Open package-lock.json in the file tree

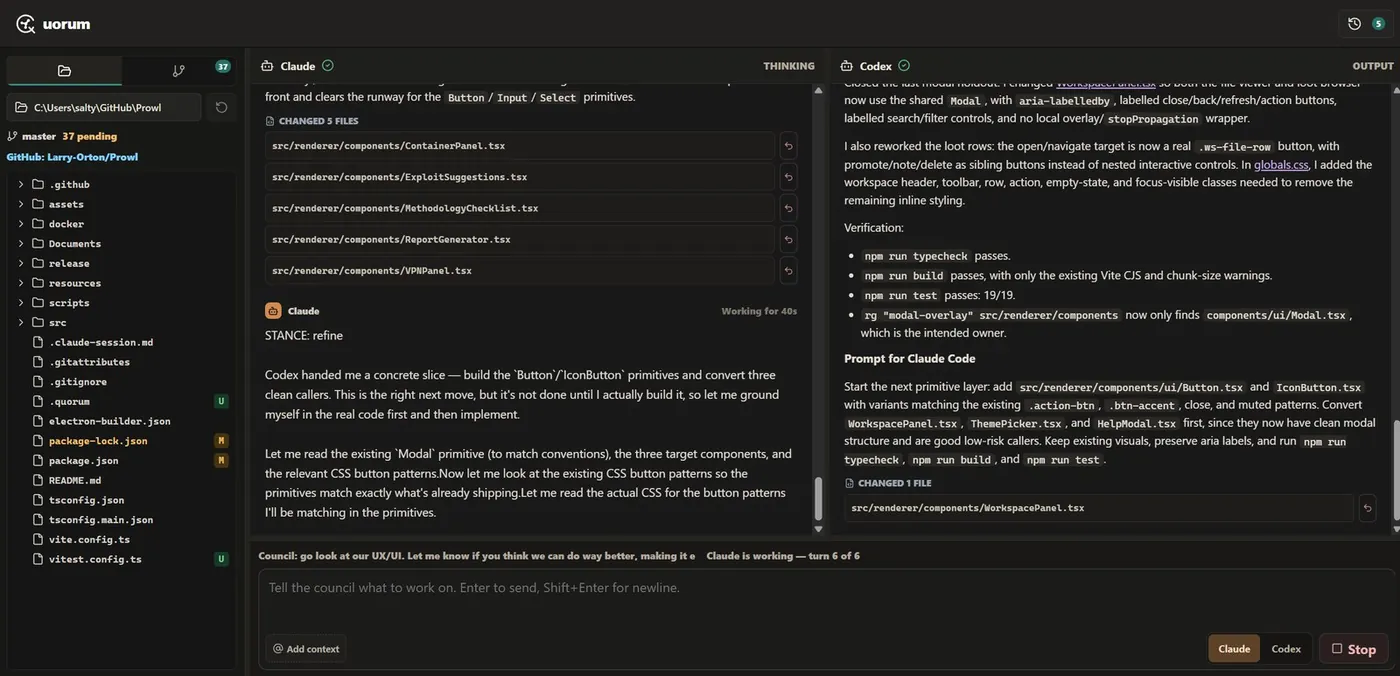tap(98, 441)
